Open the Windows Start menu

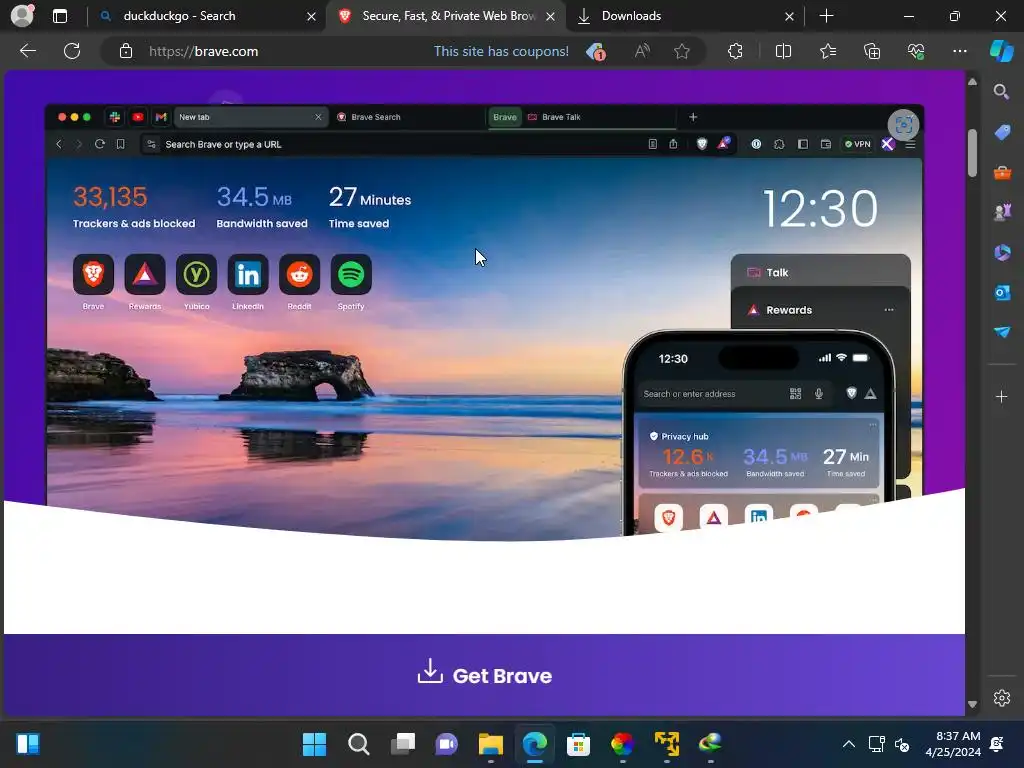(x=314, y=743)
